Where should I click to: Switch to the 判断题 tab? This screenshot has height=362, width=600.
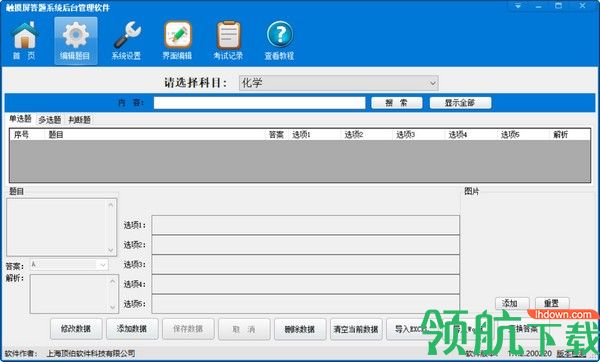click(x=80, y=120)
